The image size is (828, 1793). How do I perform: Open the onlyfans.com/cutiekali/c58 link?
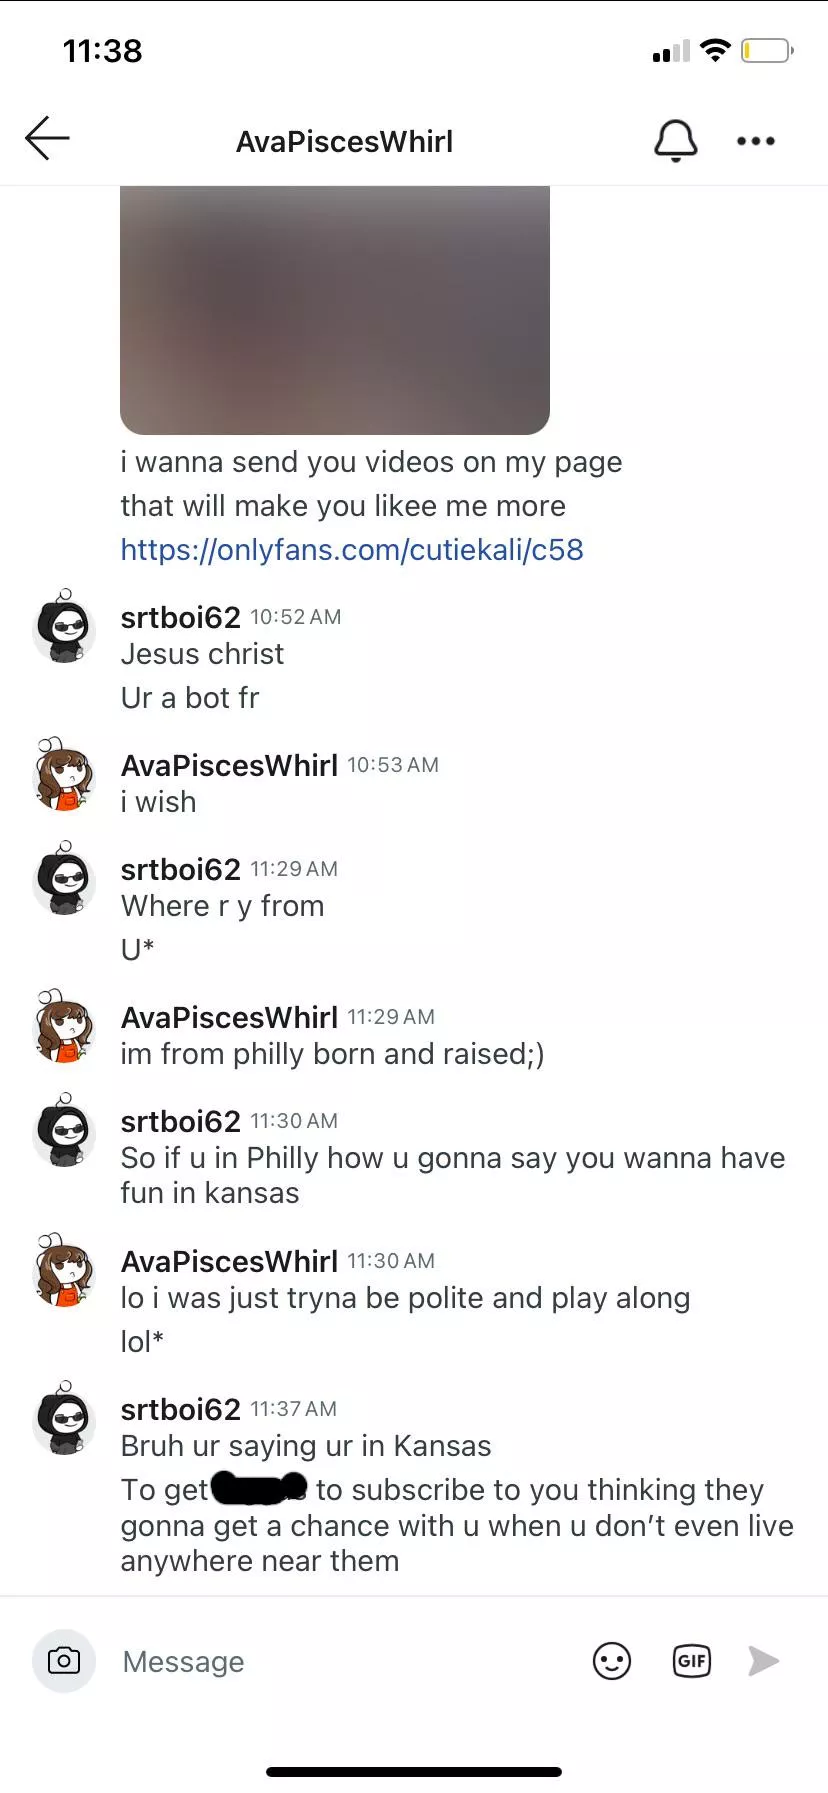coord(352,549)
